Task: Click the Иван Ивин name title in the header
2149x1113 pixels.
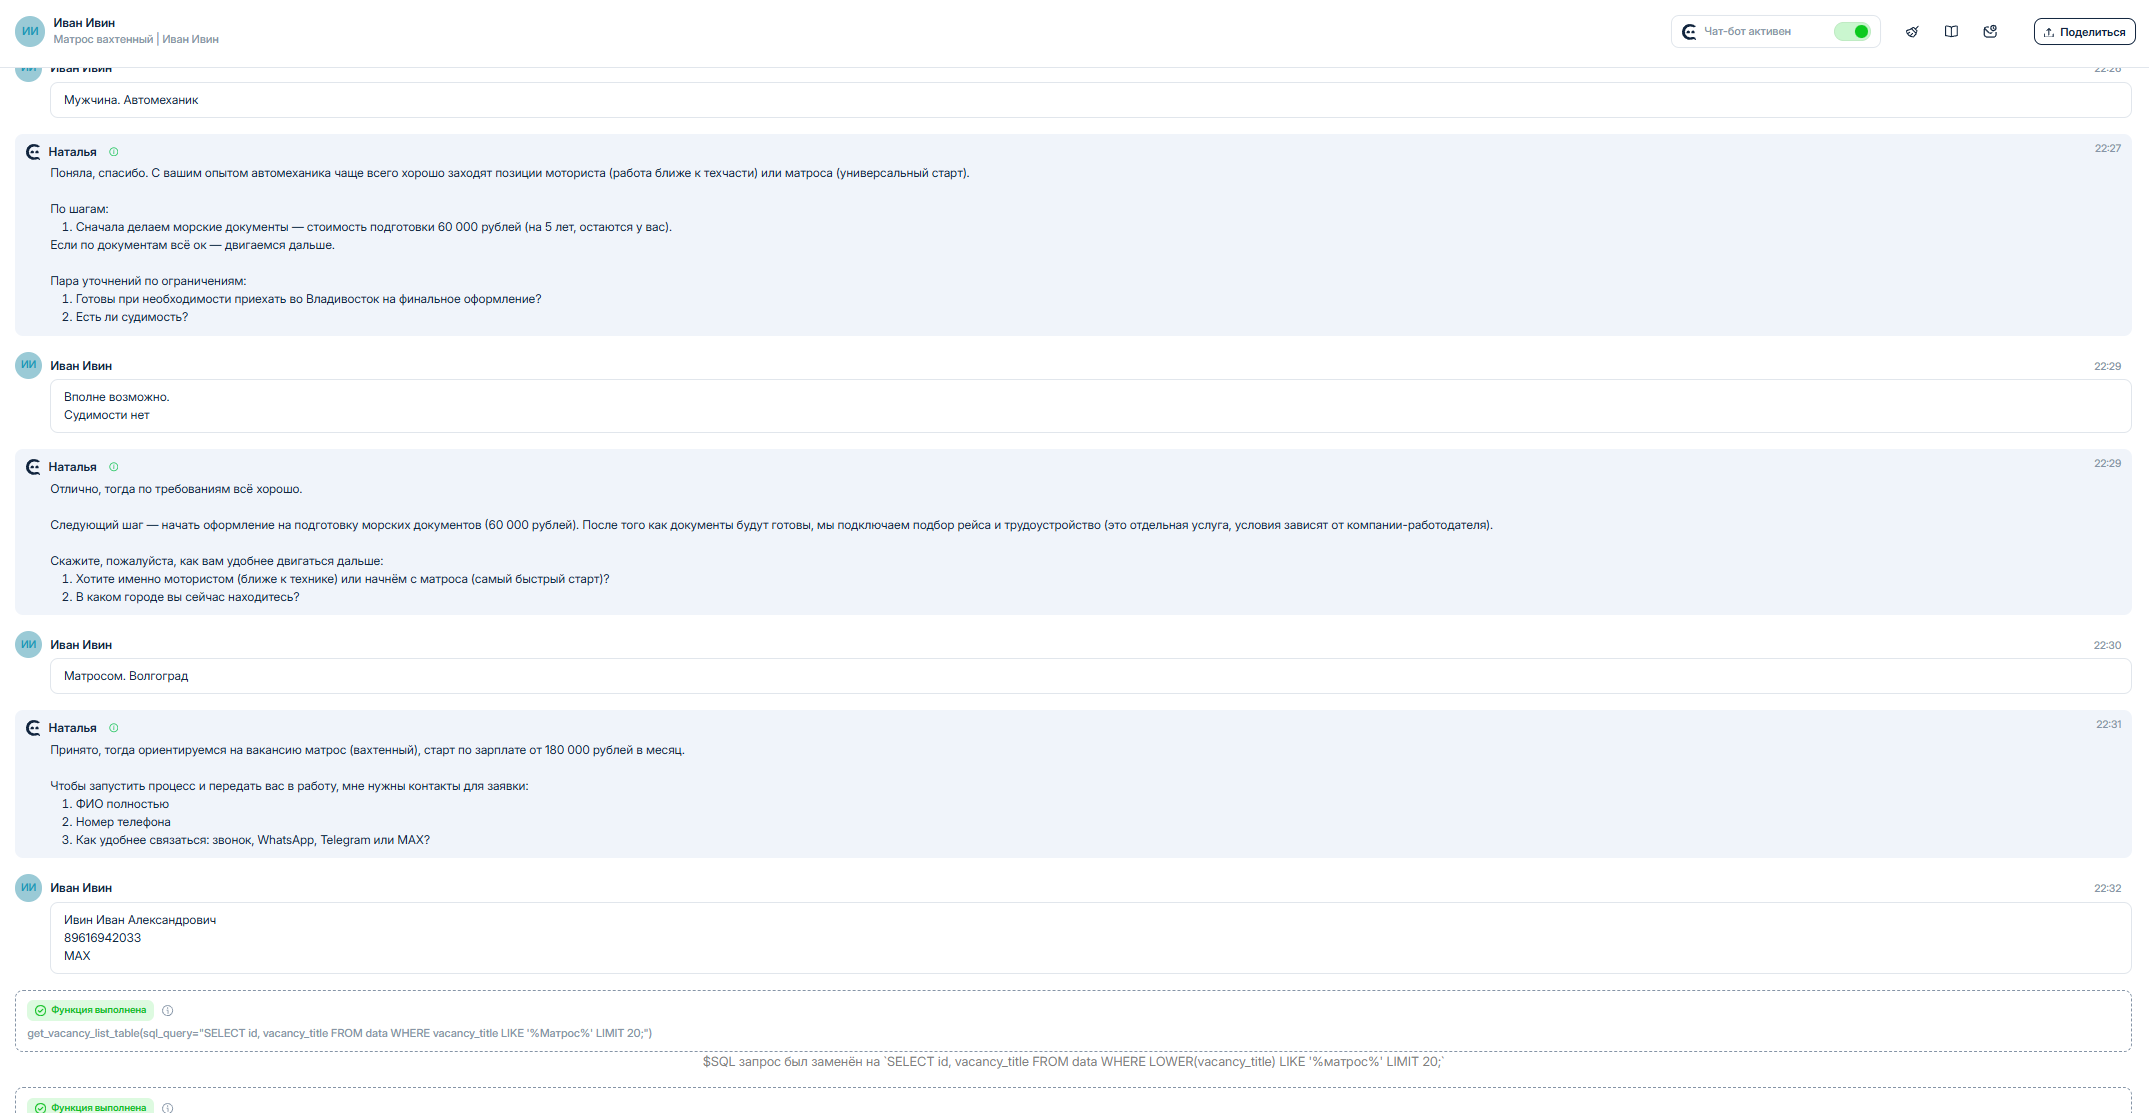Action: (x=84, y=23)
